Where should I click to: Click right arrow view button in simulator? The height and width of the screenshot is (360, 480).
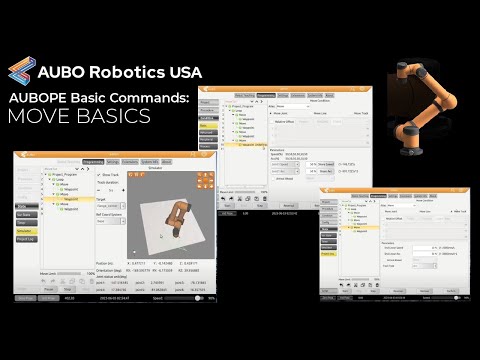pos(211,181)
